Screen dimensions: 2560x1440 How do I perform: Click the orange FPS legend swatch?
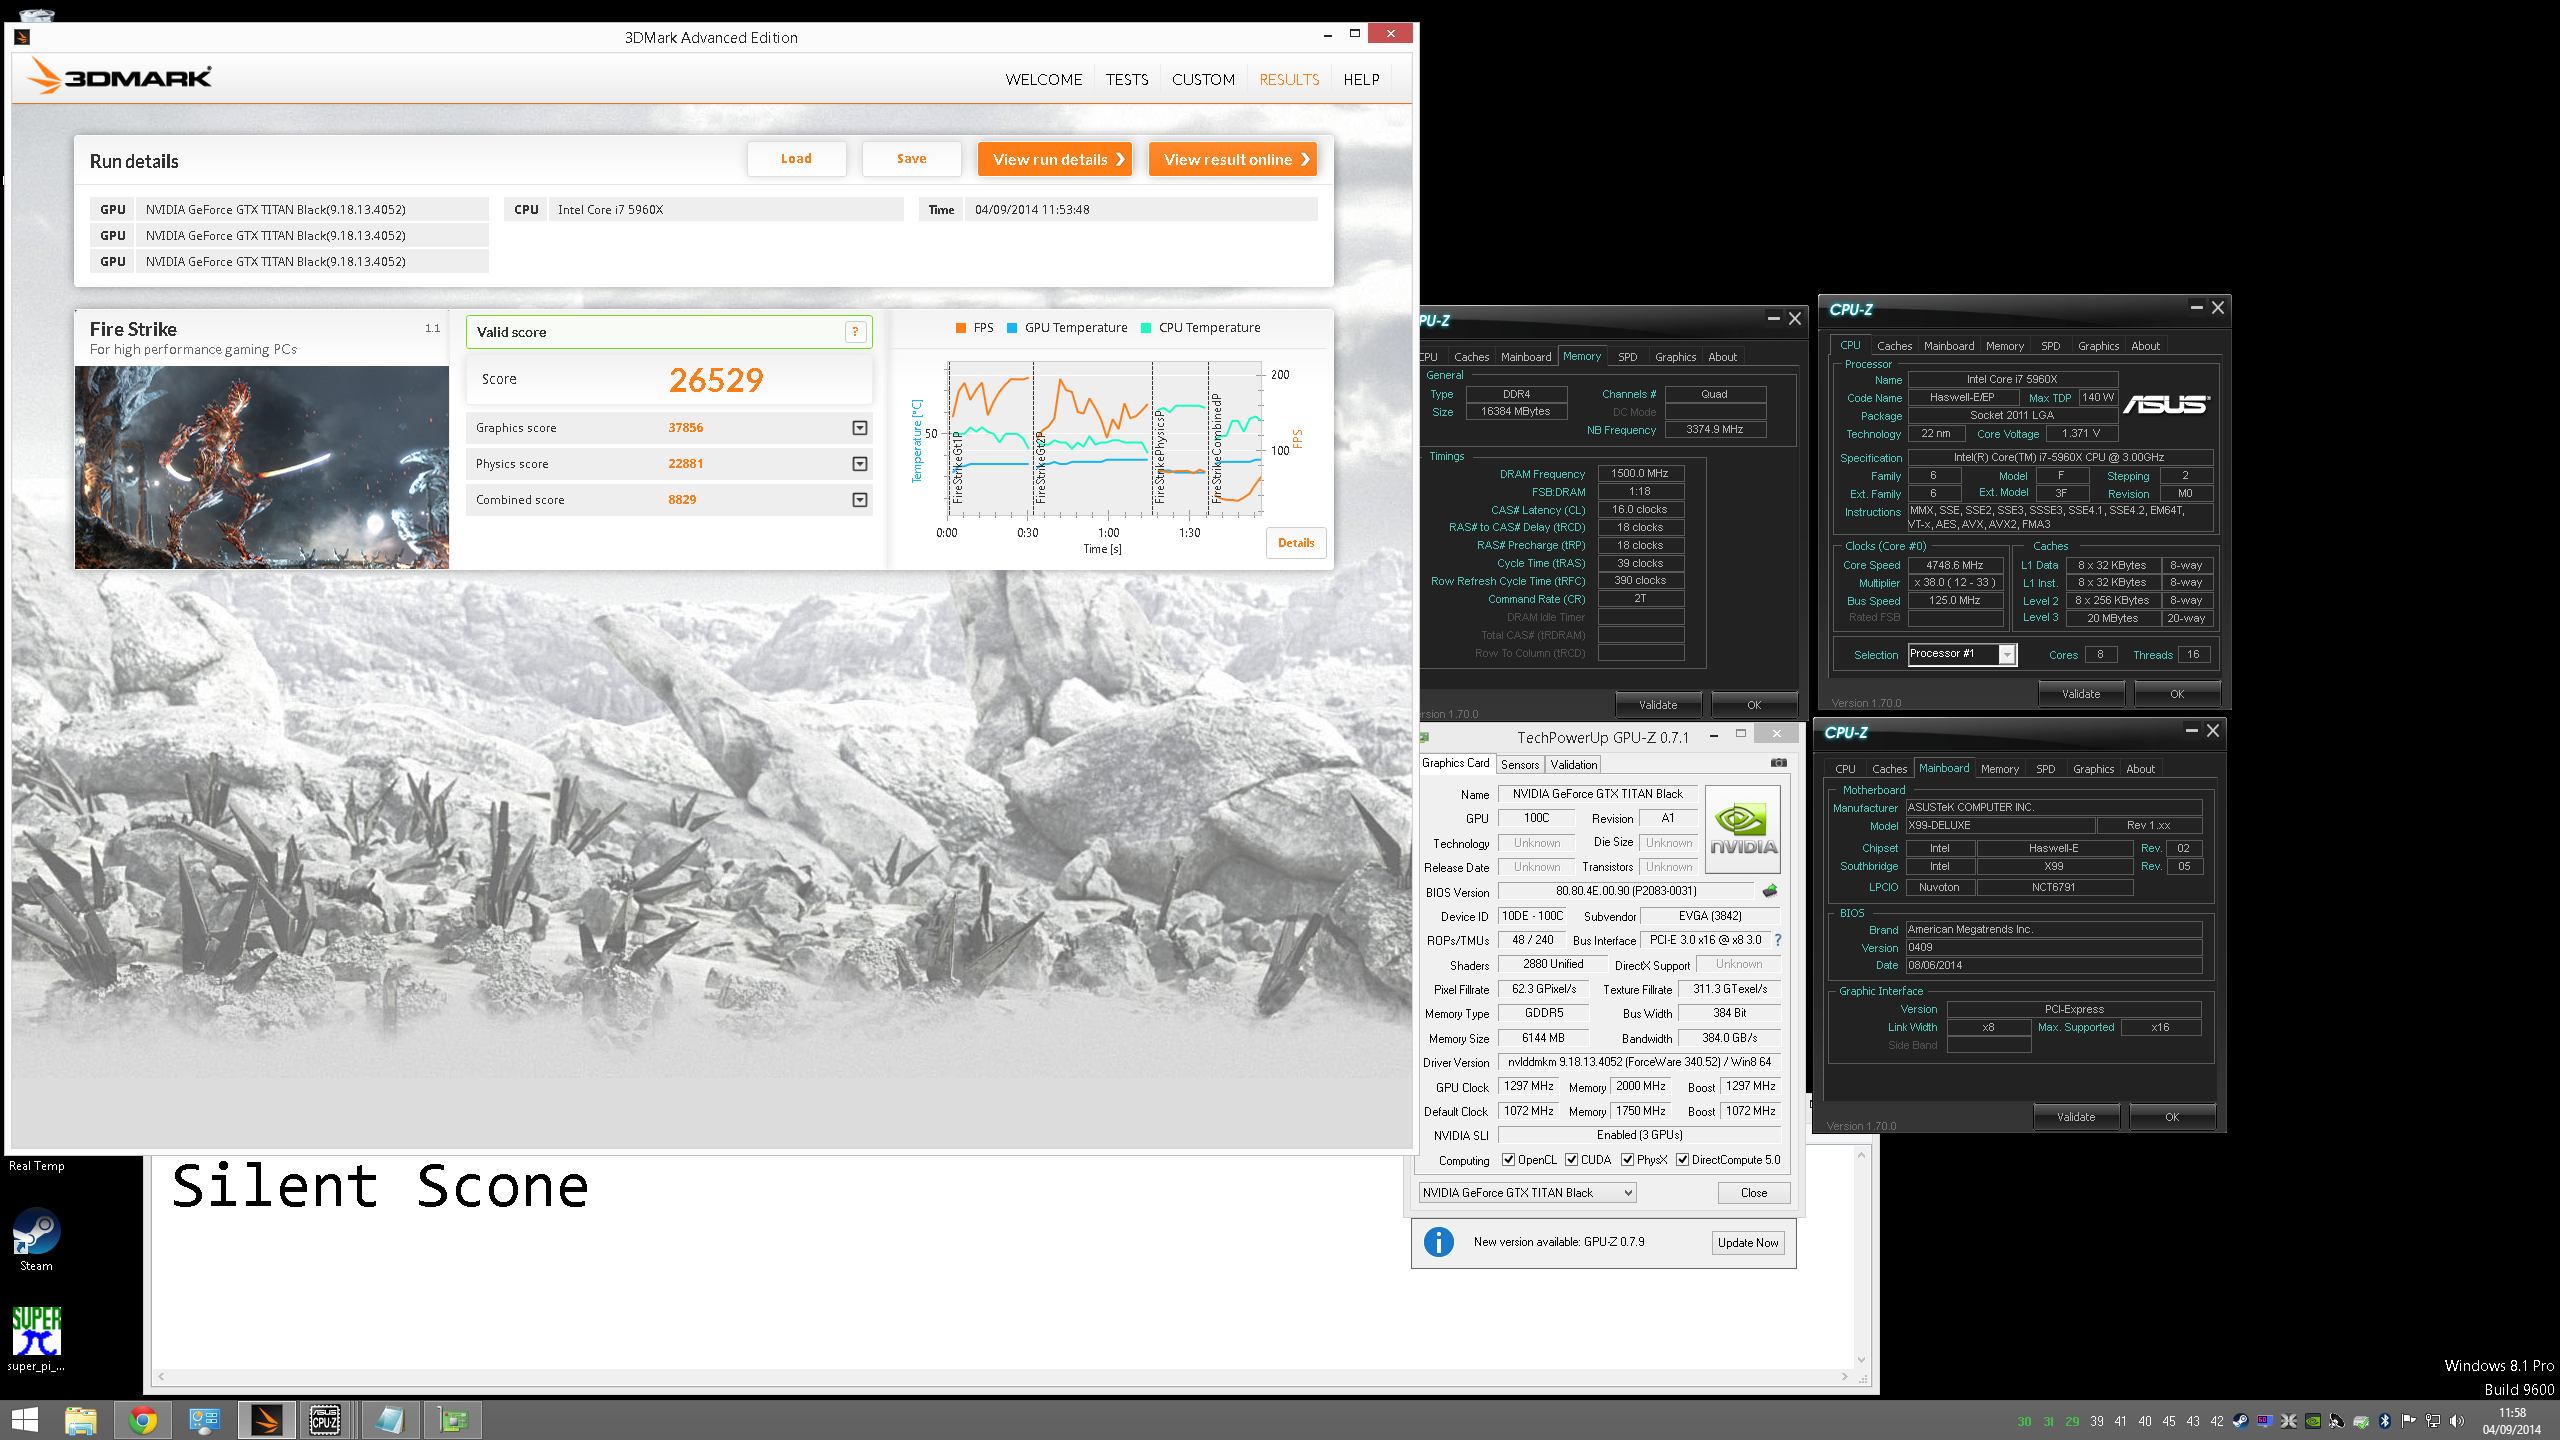pos(961,328)
